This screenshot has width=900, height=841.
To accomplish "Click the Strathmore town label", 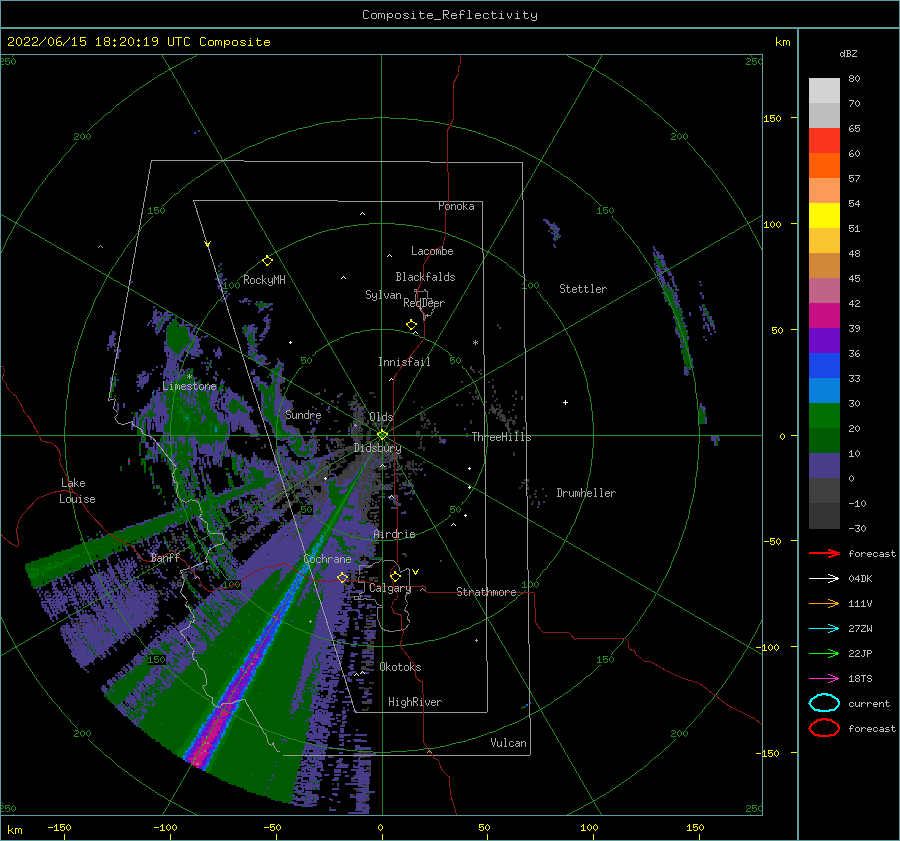I will click(x=486, y=592).
